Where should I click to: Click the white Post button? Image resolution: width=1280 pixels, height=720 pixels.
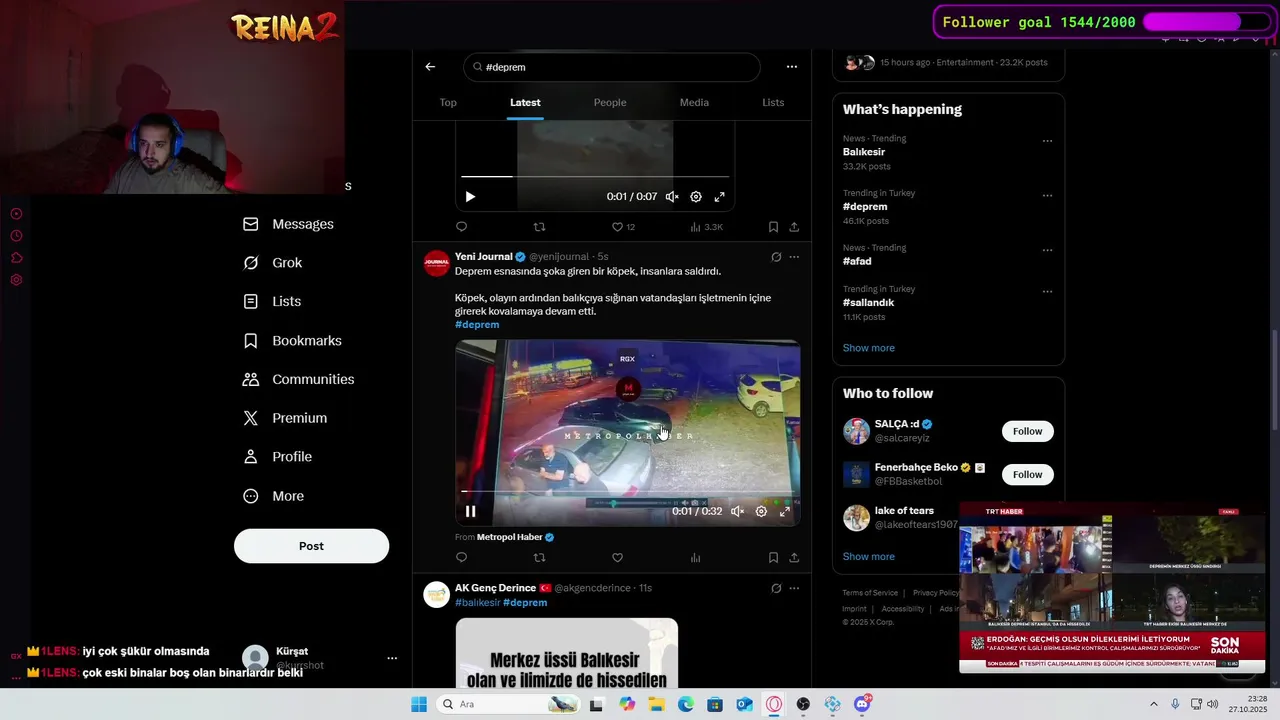click(311, 546)
